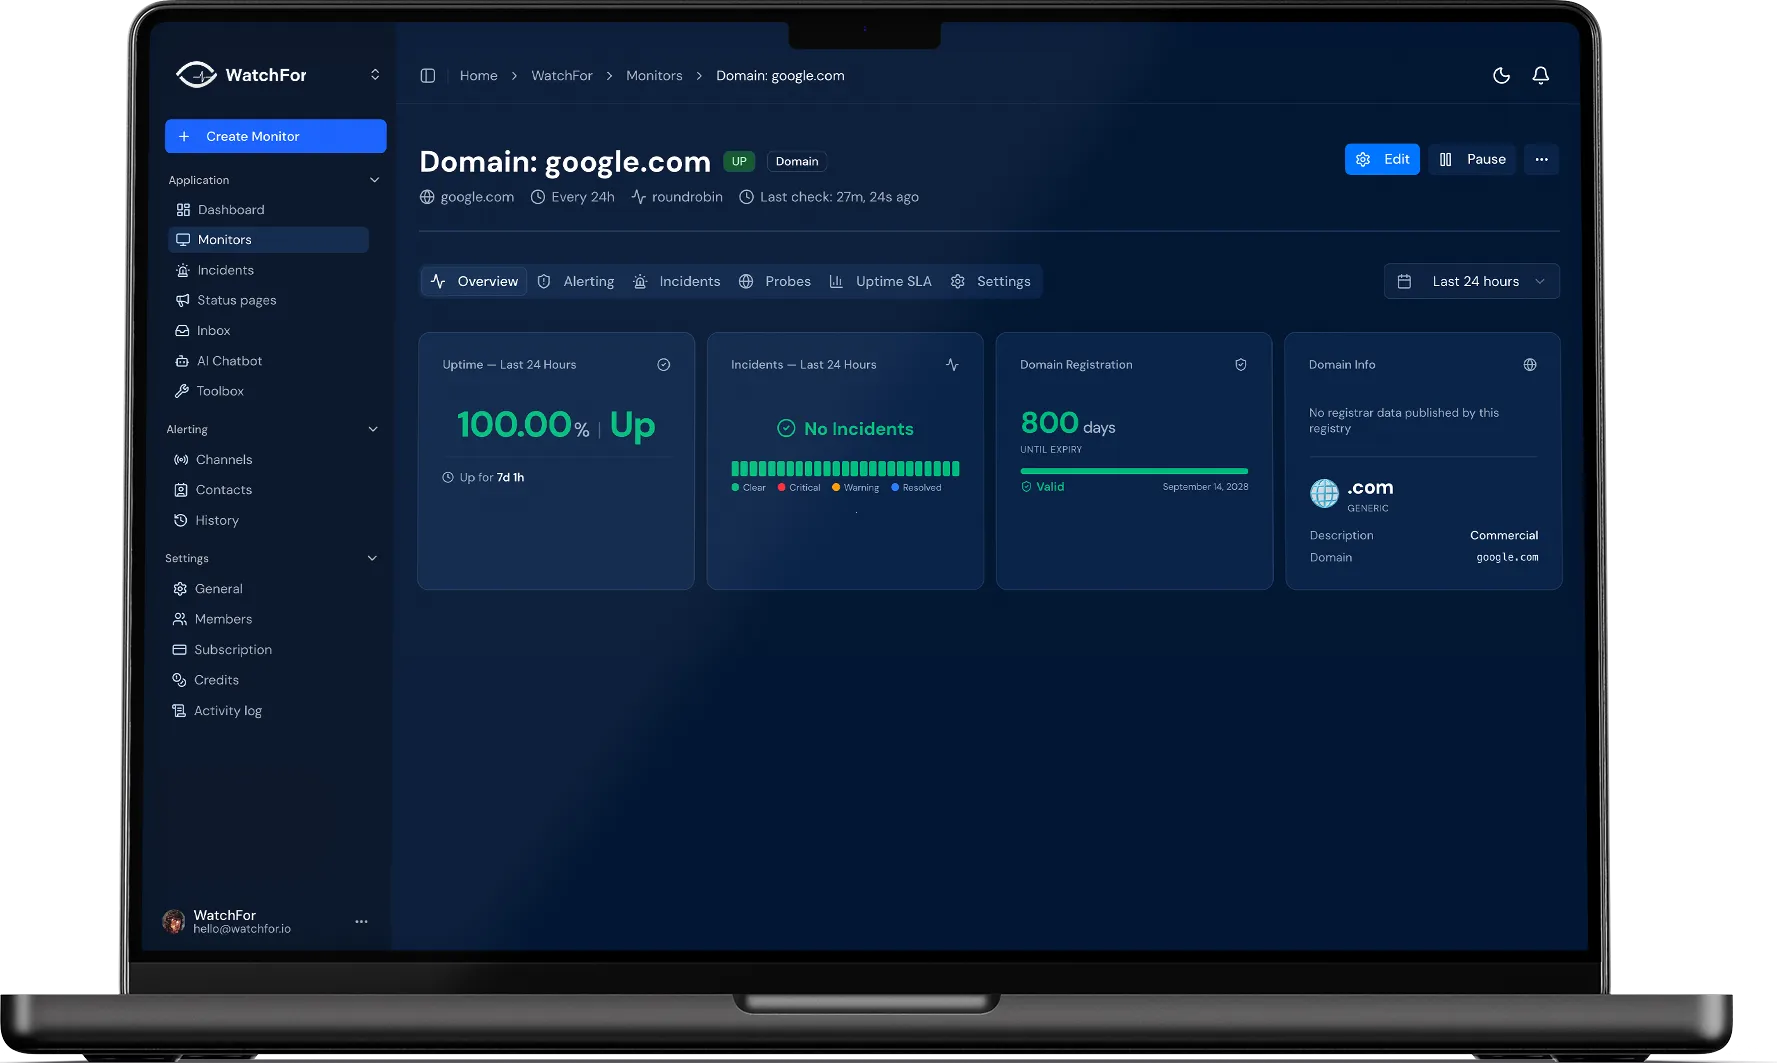Go to WatchFor breadcrumb
The height and width of the screenshot is (1063, 1777).
pyautogui.click(x=562, y=76)
